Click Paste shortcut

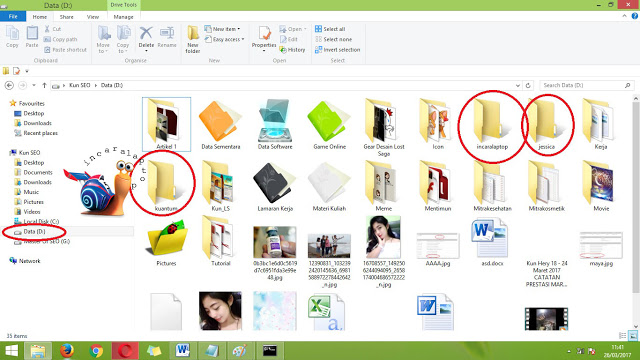65,50
